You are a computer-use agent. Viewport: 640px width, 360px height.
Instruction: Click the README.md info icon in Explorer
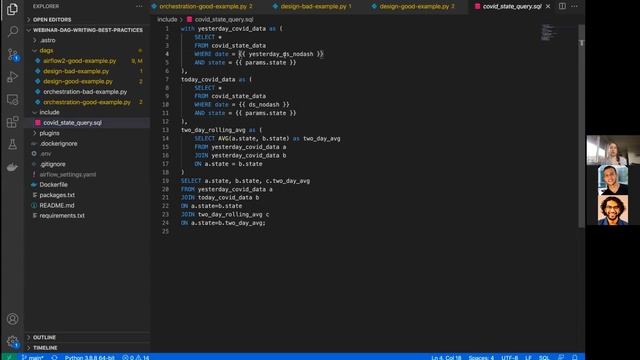point(34,205)
